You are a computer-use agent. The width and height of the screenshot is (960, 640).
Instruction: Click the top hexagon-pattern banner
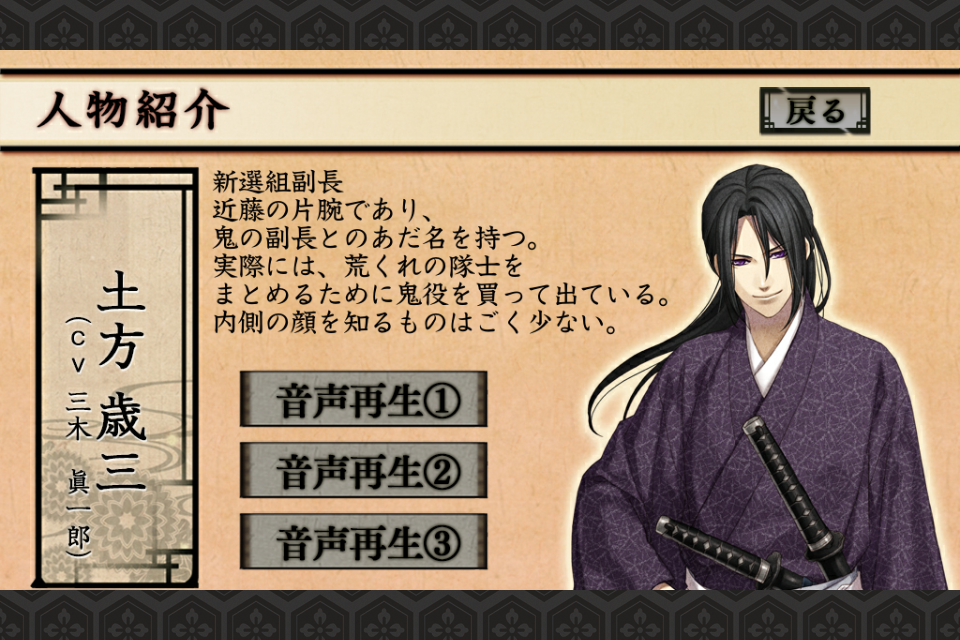tap(480, 24)
